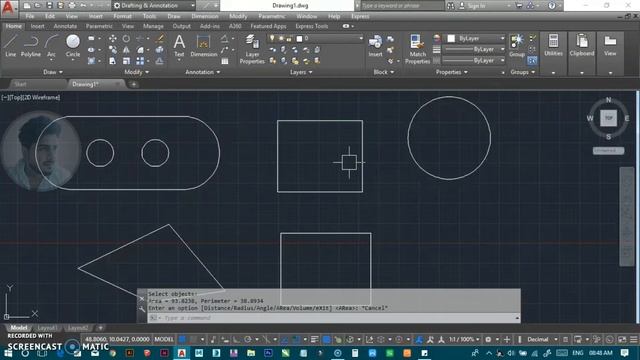Click the ByLayer object color swatch
Screen dimensions: 640x360
451,38
